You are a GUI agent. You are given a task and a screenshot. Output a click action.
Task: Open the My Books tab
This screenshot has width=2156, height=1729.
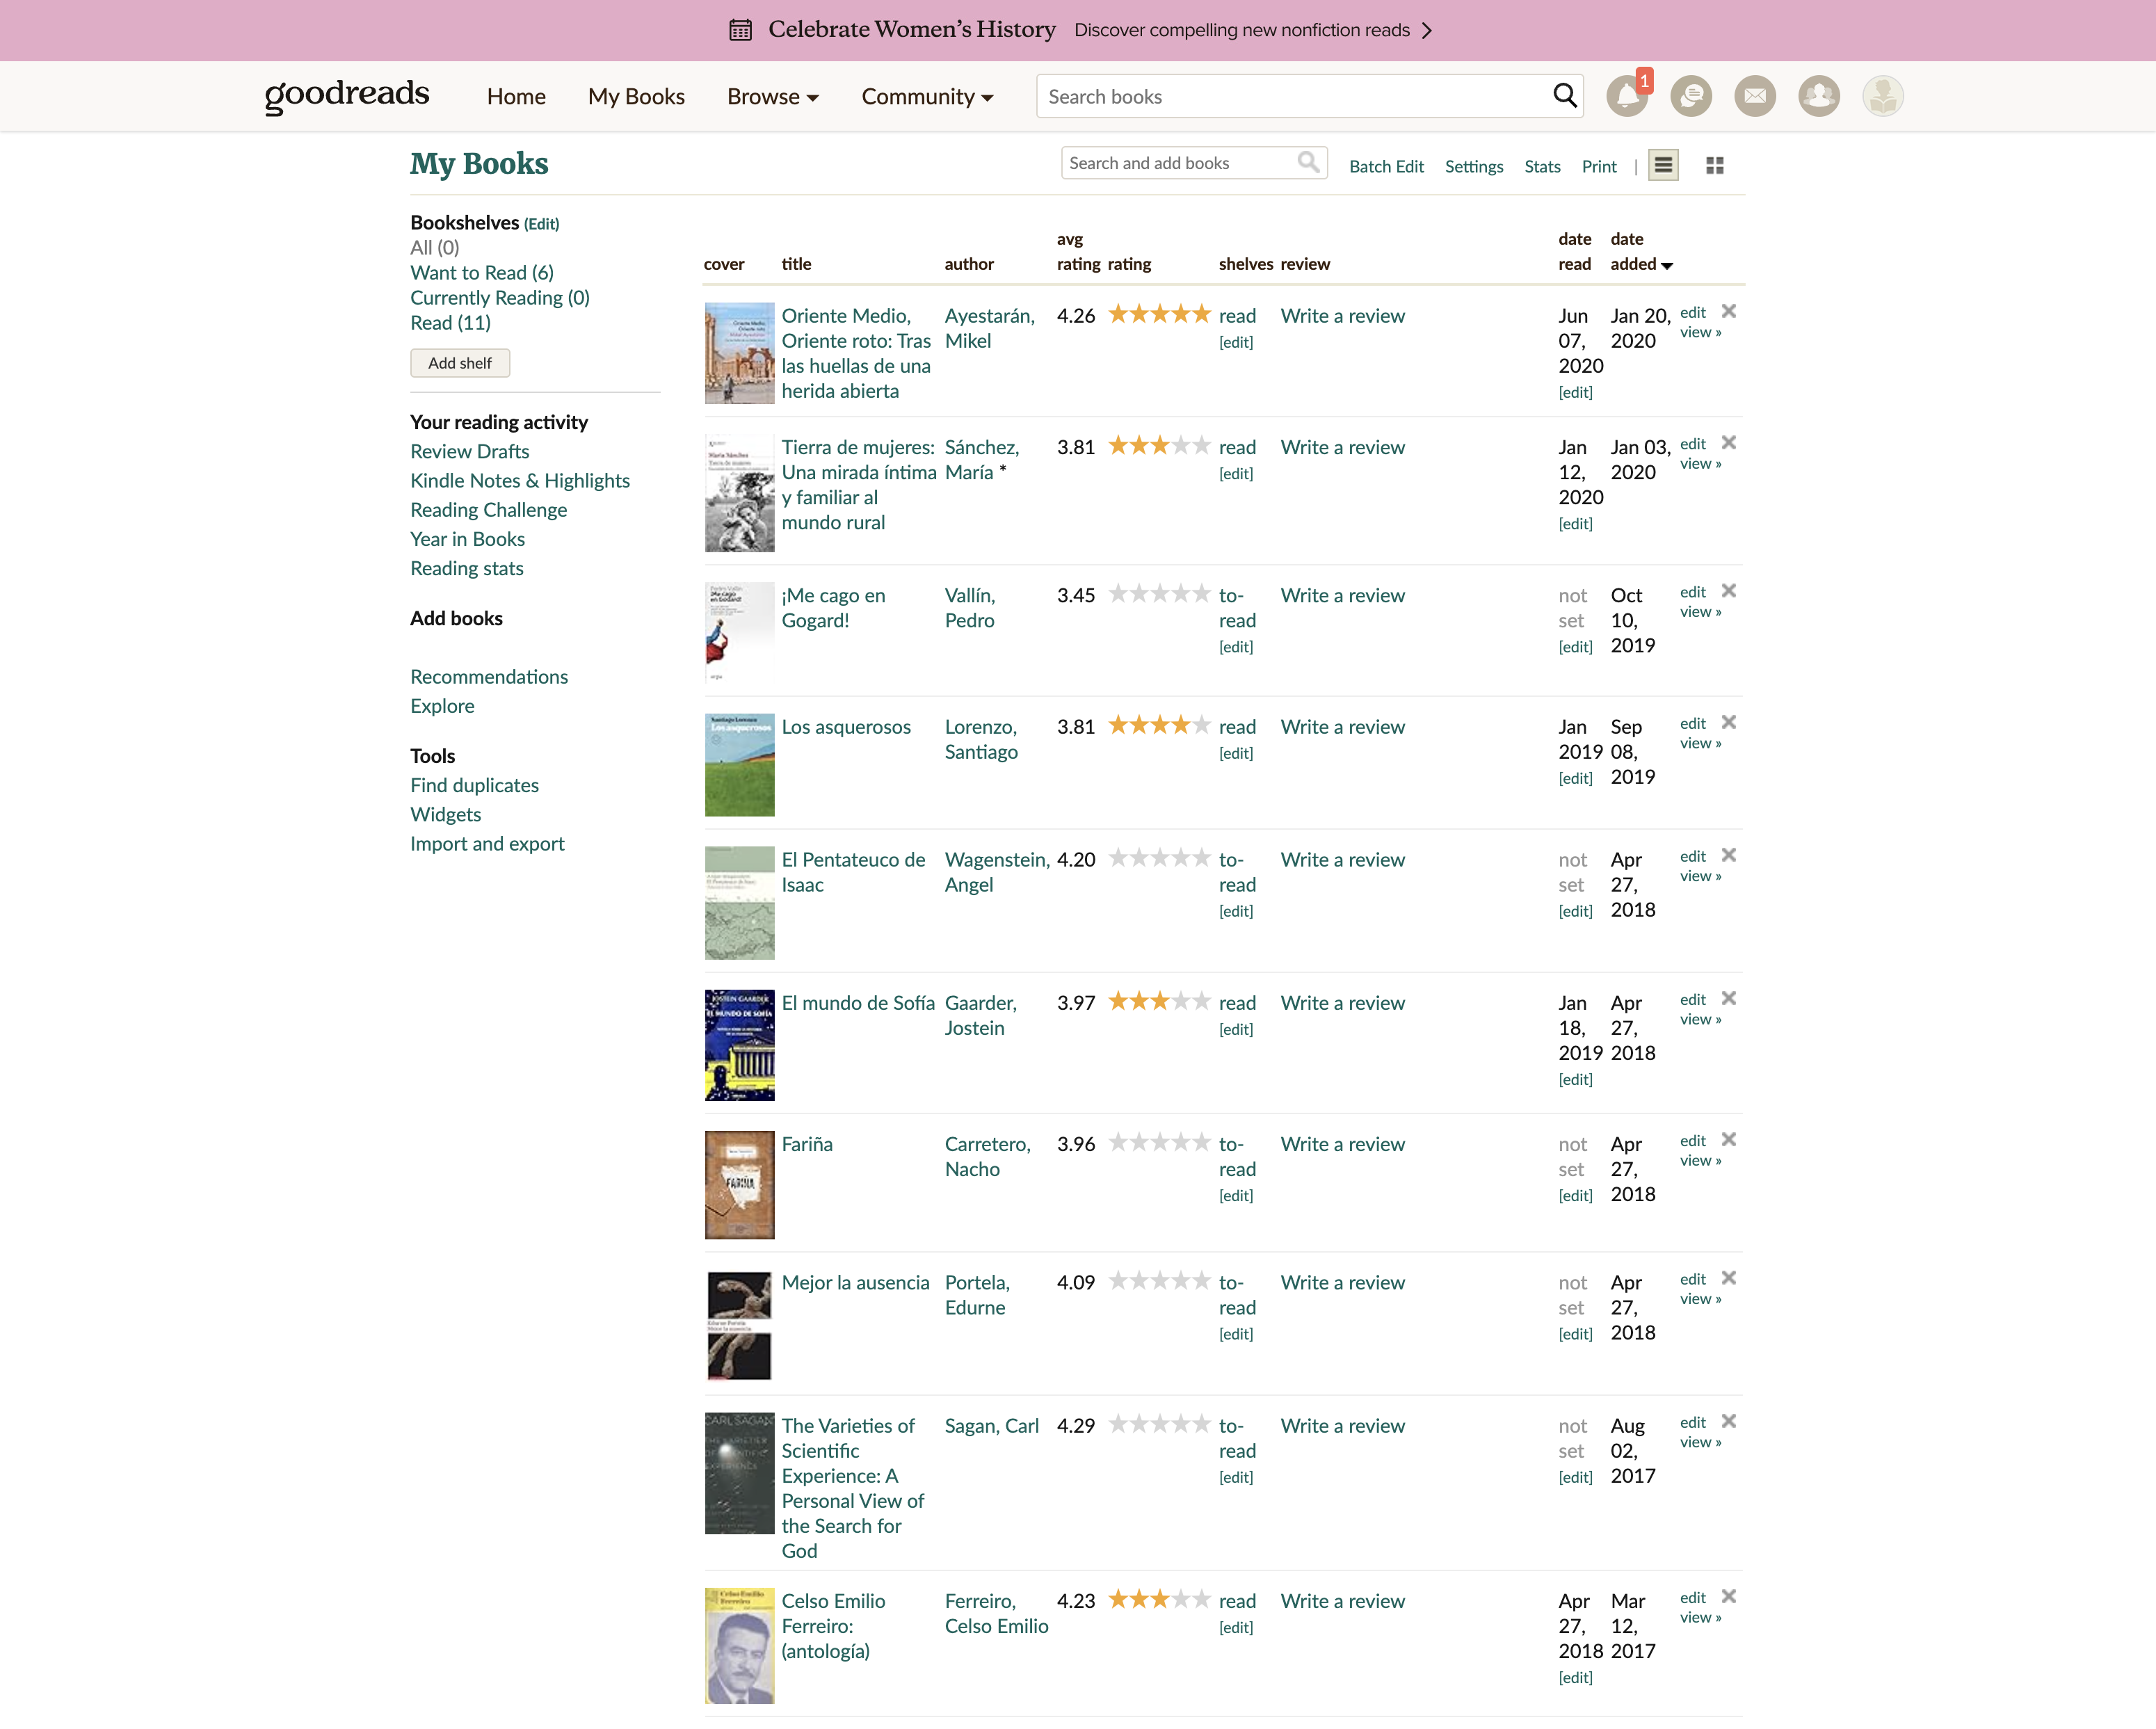click(636, 96)
